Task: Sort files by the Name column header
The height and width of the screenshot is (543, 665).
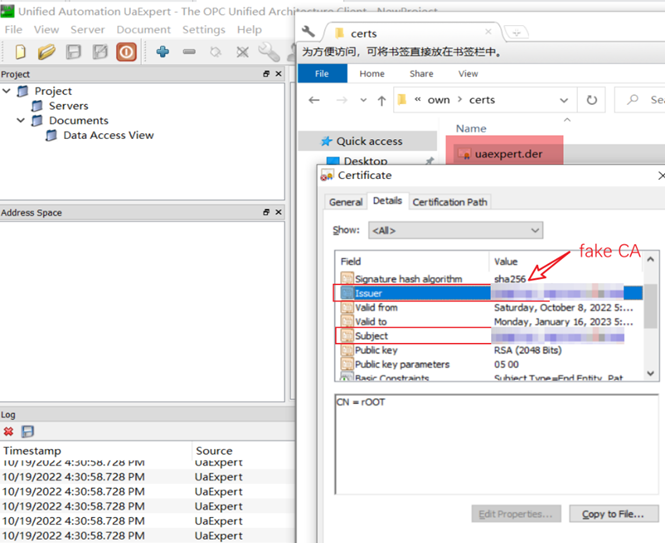Action: (x=471, y=129)
